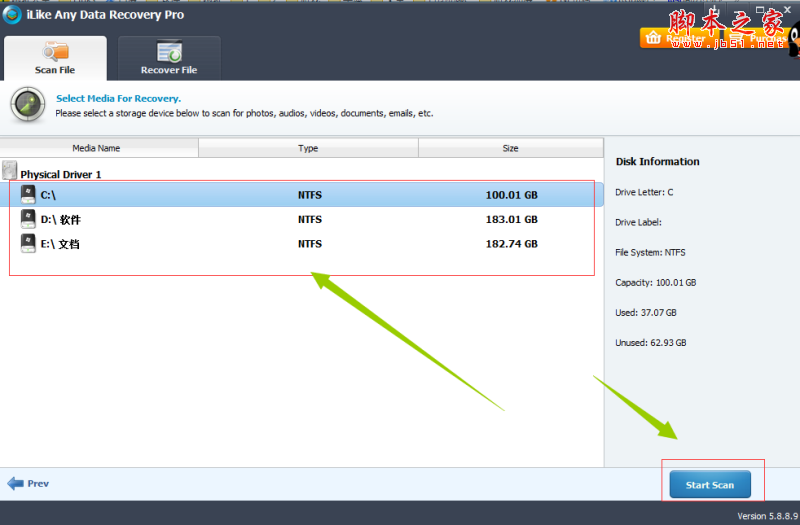
Task: Click the Capacity: 100.01 GB info line
Action: (x=656, y=283)
